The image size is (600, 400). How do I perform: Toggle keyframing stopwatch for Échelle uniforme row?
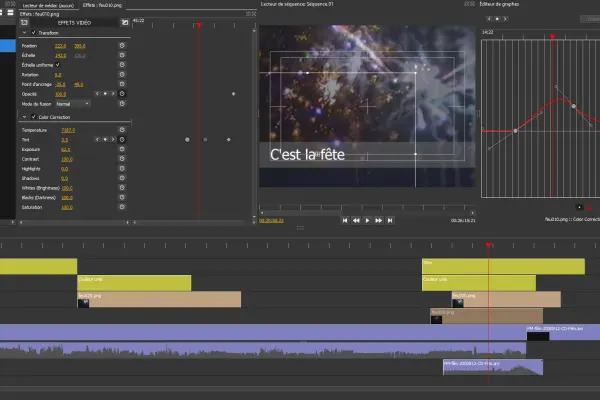[x=122, y=65]
